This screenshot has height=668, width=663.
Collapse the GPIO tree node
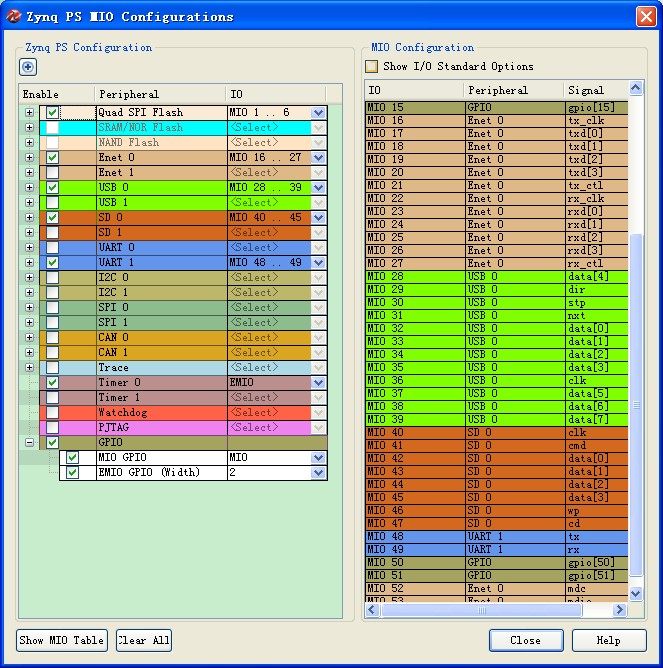(x=29, y=443)
